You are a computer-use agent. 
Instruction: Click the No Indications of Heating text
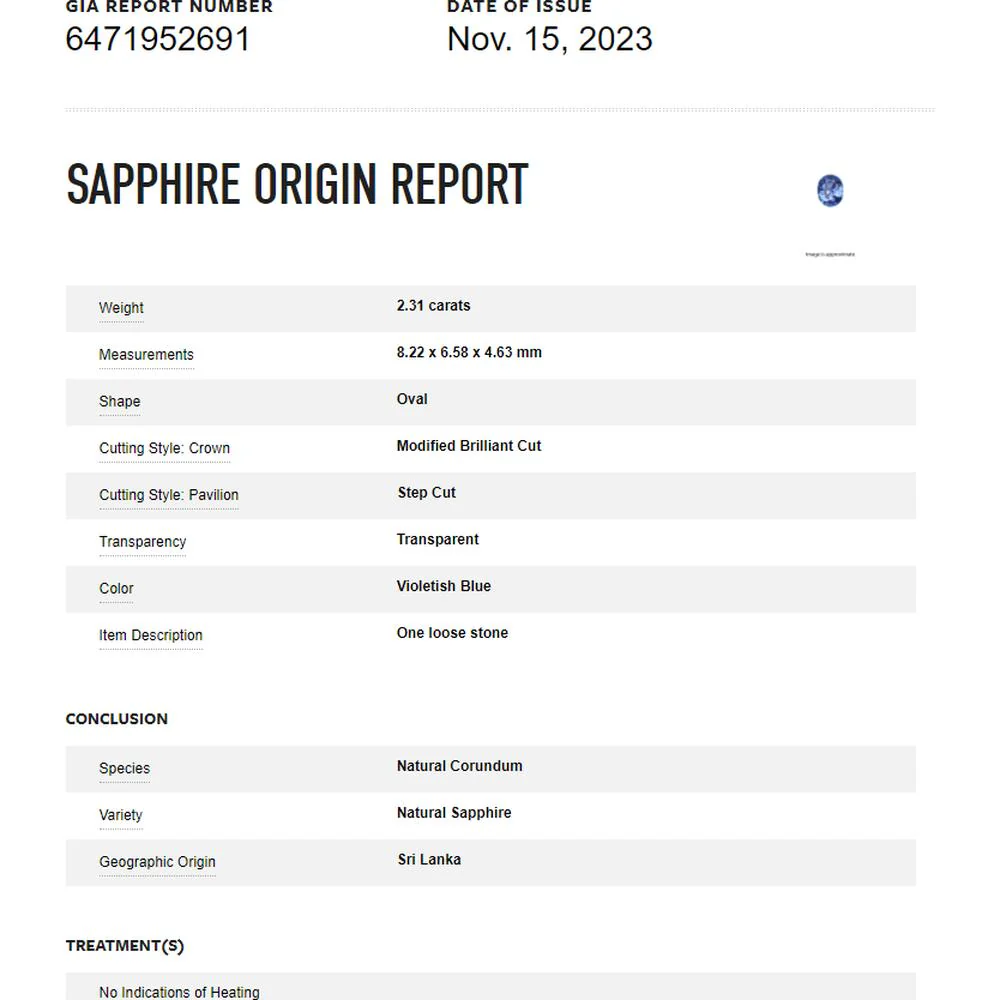pos(179,992)
